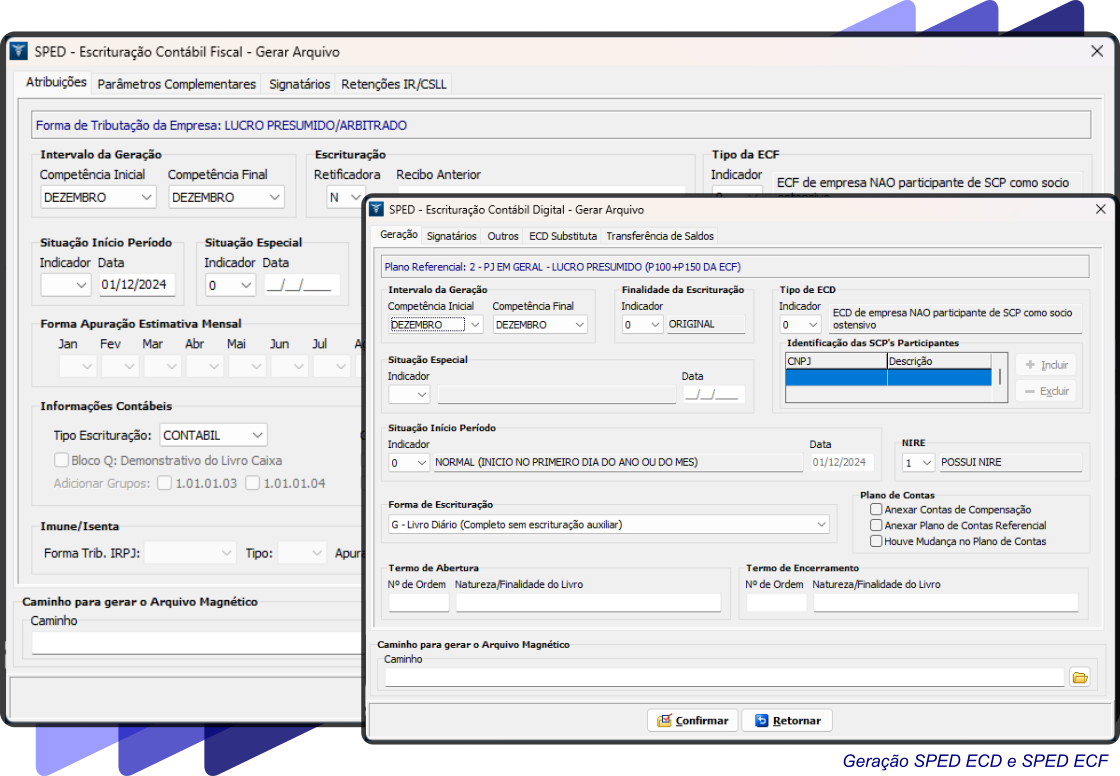Open the ECD Competência Final dropdown
The width and height of the screenshot is (1120, 776).
coord(579,325)
